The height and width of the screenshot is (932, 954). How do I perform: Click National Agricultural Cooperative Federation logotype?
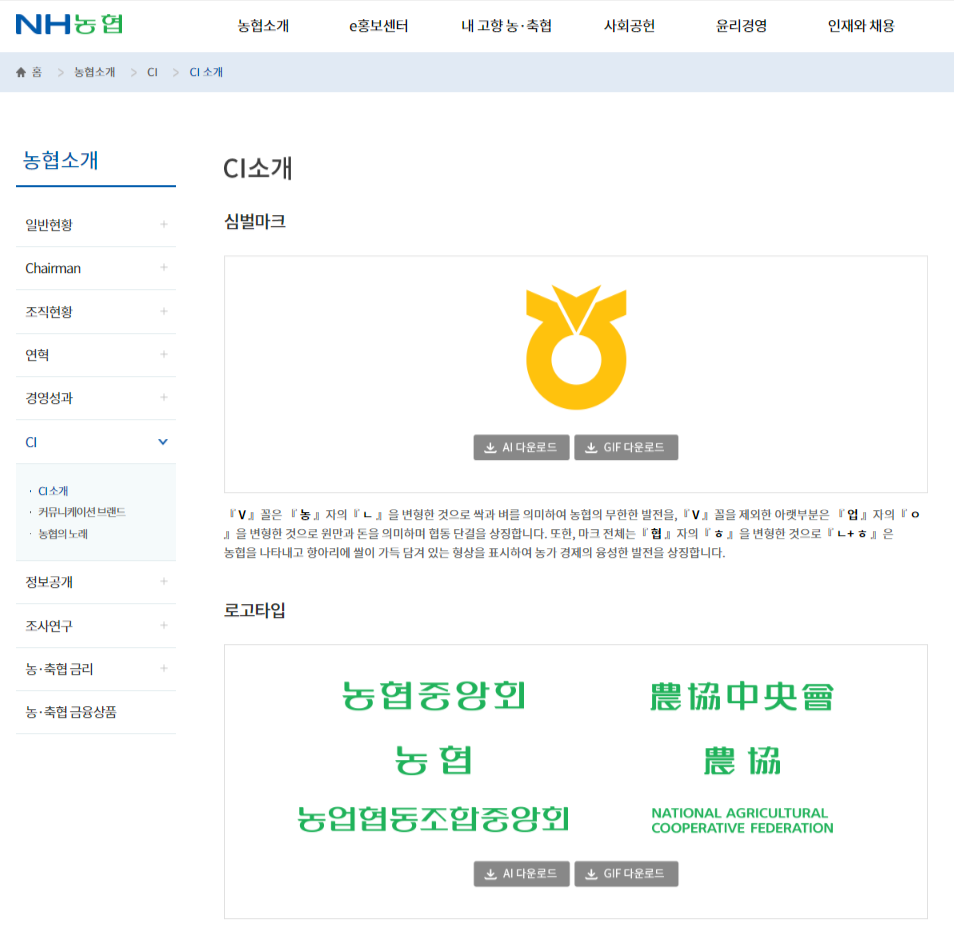pyautogui.click(x=742, y=821)
